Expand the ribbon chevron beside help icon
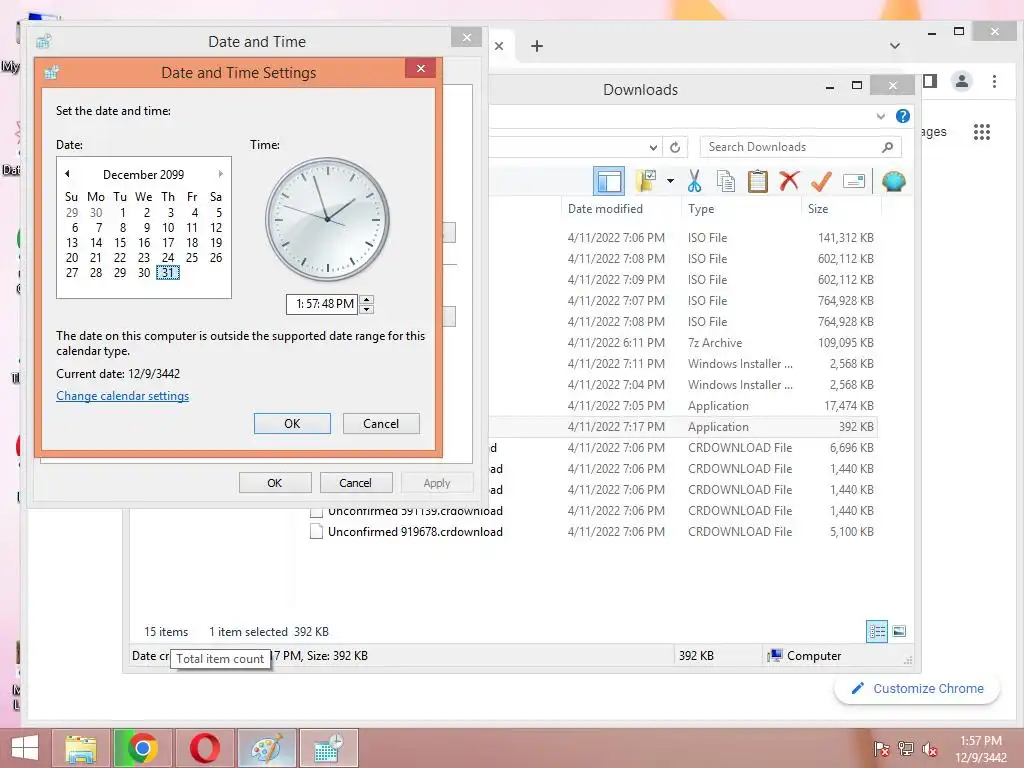 point(880,116)
